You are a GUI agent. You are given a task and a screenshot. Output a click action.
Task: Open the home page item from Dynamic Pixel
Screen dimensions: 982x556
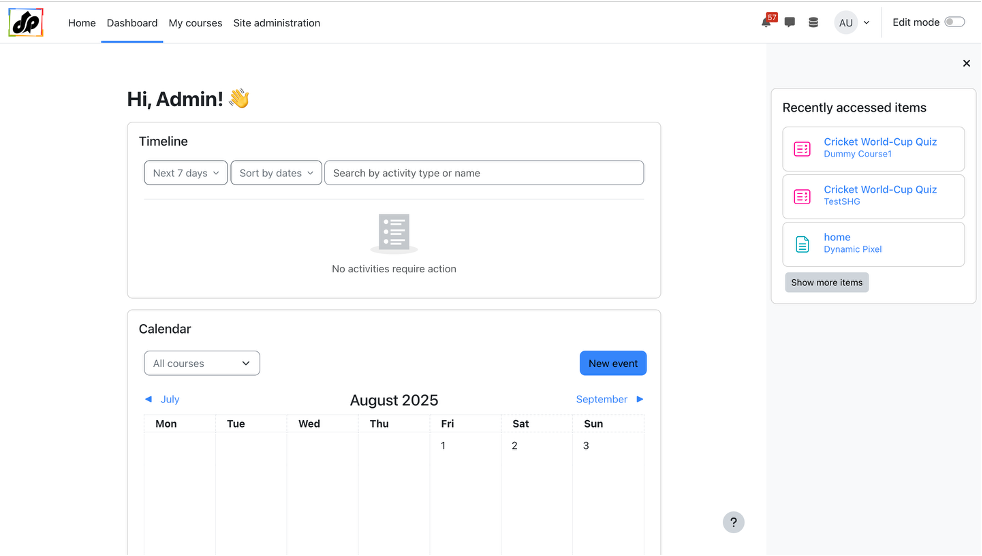pos(837,237)
